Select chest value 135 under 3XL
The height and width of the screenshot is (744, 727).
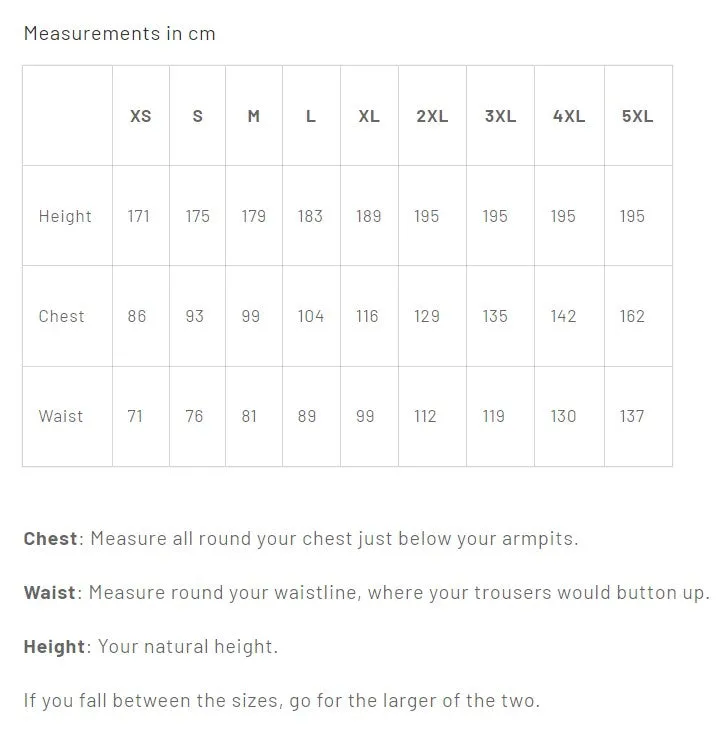pos(495,316)
